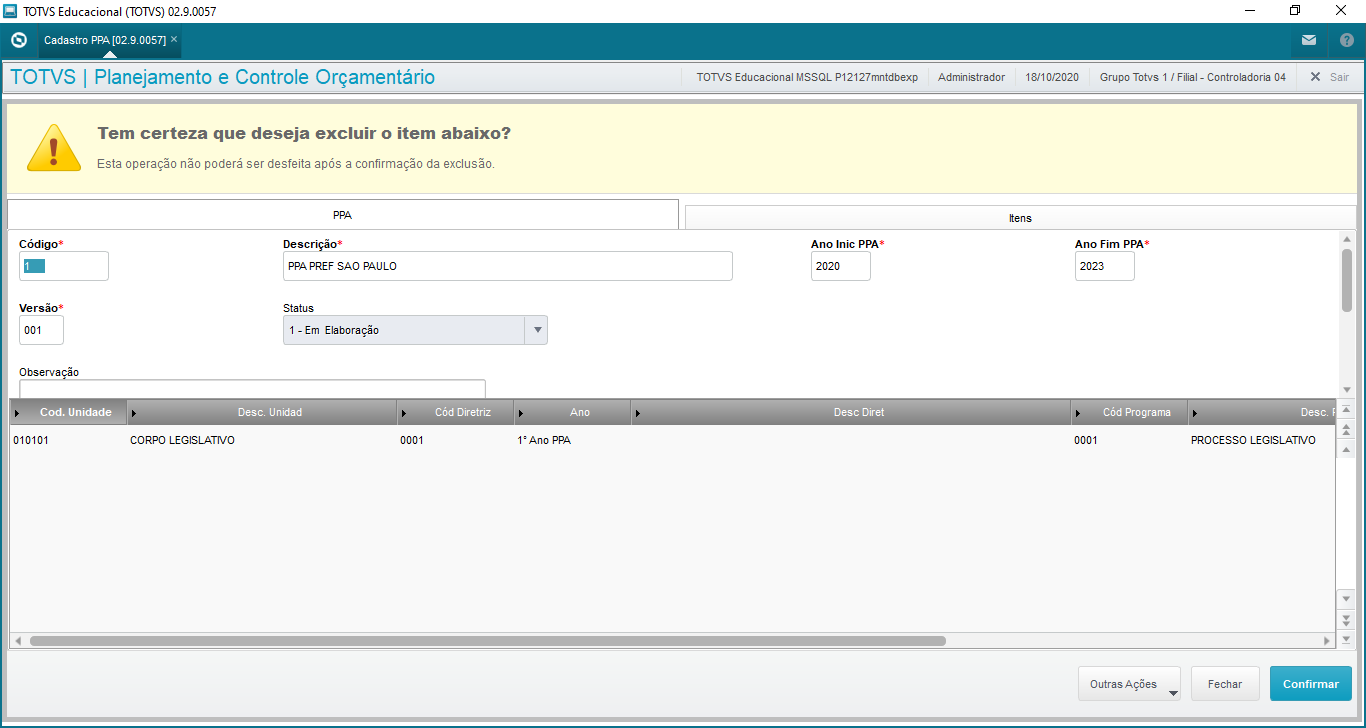Click the Versão field

(41, 330)
